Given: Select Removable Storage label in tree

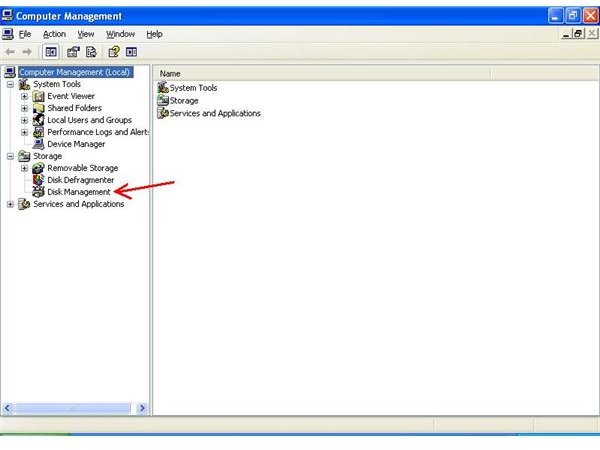Looking at the screenshot, I should pyautogui.click(x=83, y=168).
